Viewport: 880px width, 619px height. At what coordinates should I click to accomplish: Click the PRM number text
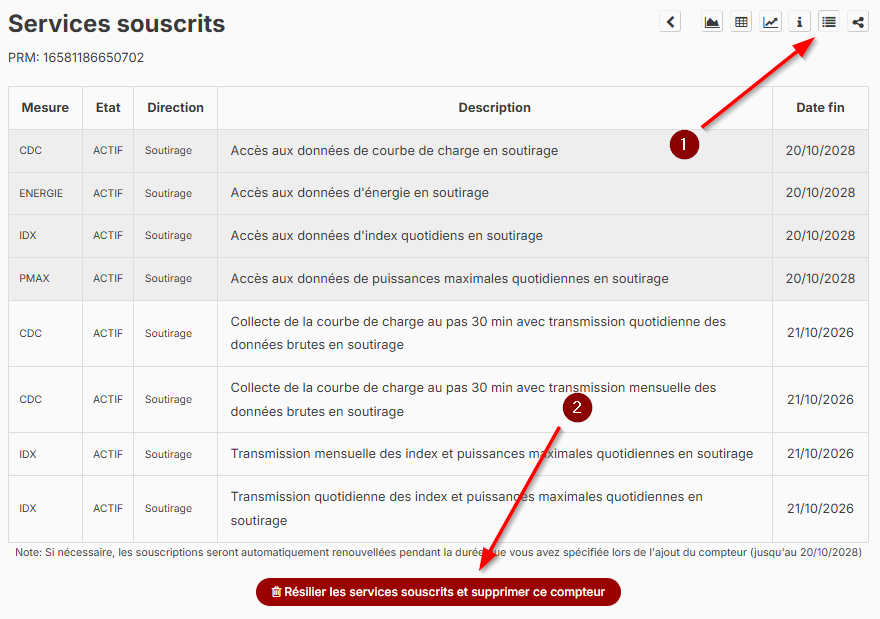[76, 58]
